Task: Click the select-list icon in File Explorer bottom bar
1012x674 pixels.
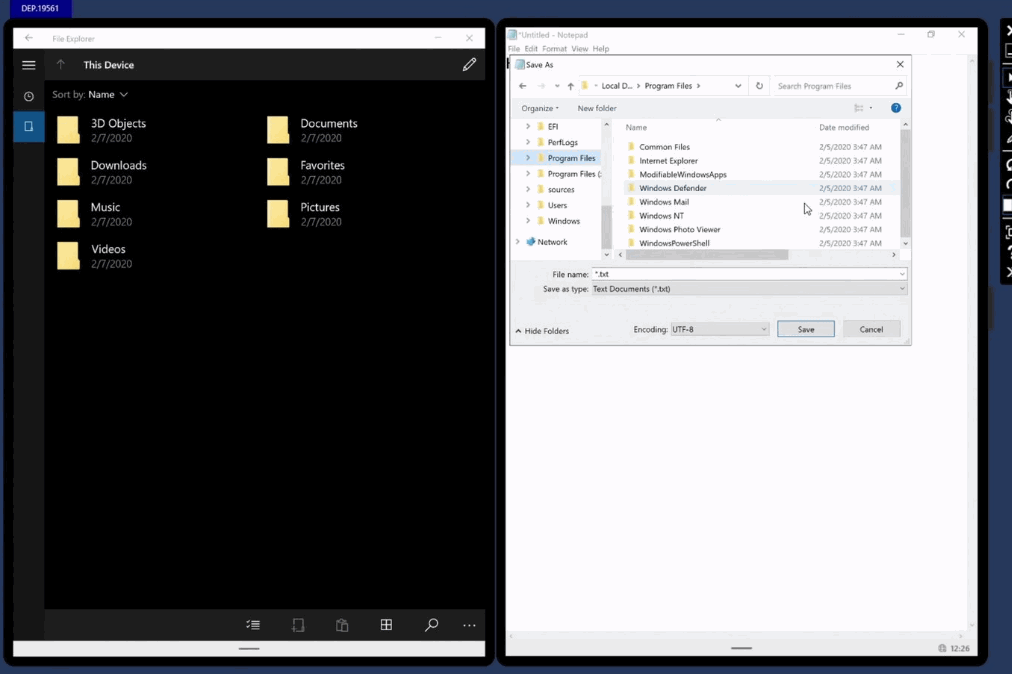Action: tap(253, 624)
